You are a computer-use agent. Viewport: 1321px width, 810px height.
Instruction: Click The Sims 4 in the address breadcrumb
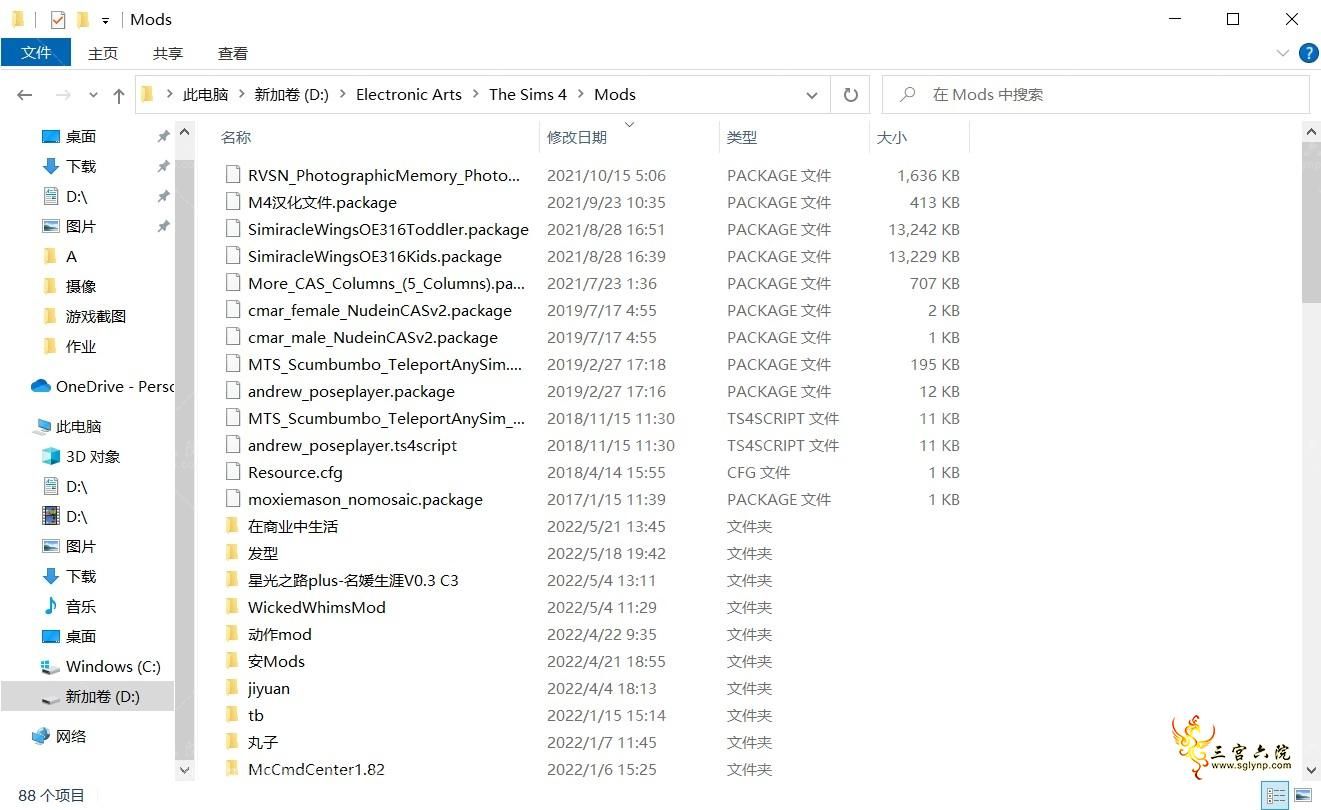pos(528,95)
